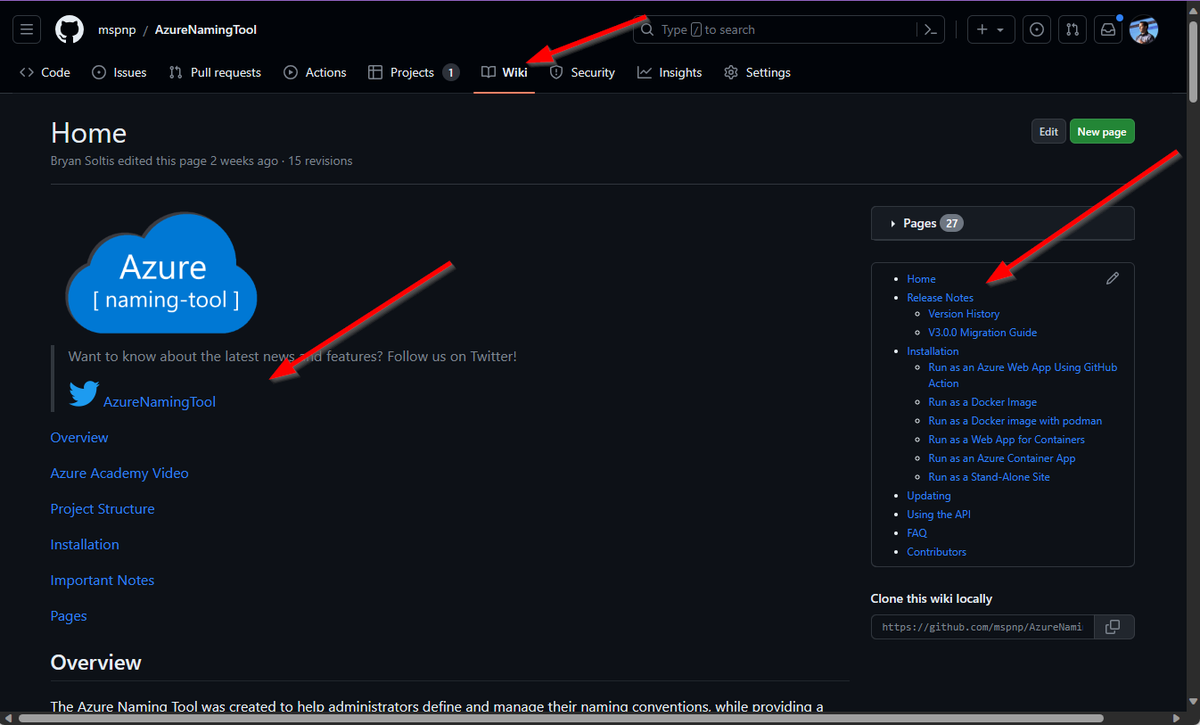Open the 15 revisions history link
Image resolution: width=1200 pixels, height=725 pixels.
321,161
